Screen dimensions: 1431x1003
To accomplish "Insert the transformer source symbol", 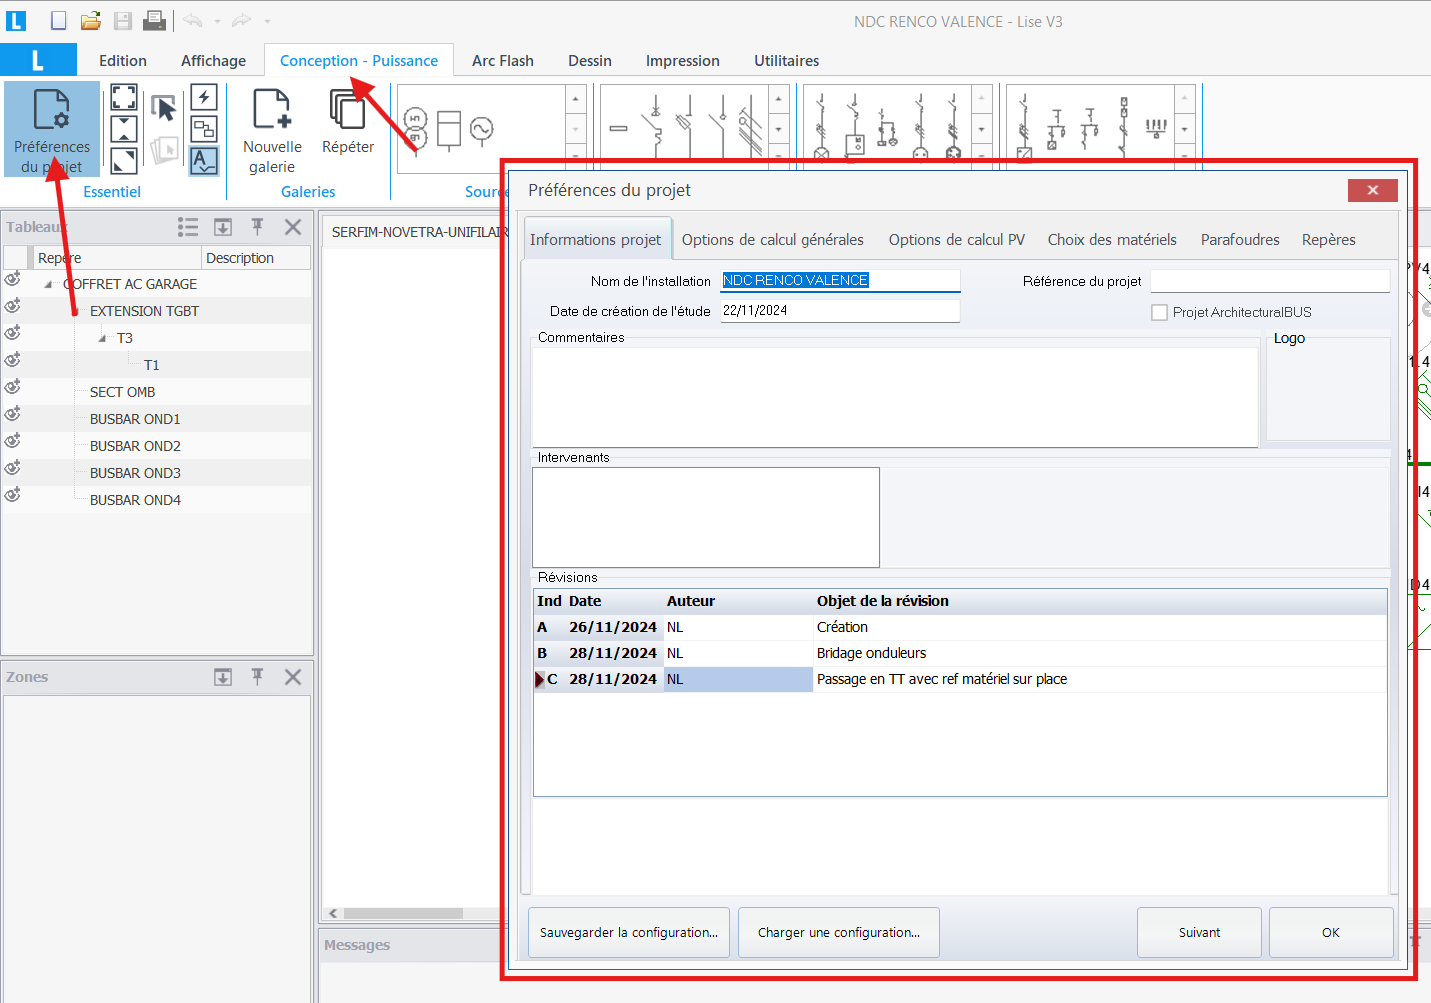I will [416, 130].
